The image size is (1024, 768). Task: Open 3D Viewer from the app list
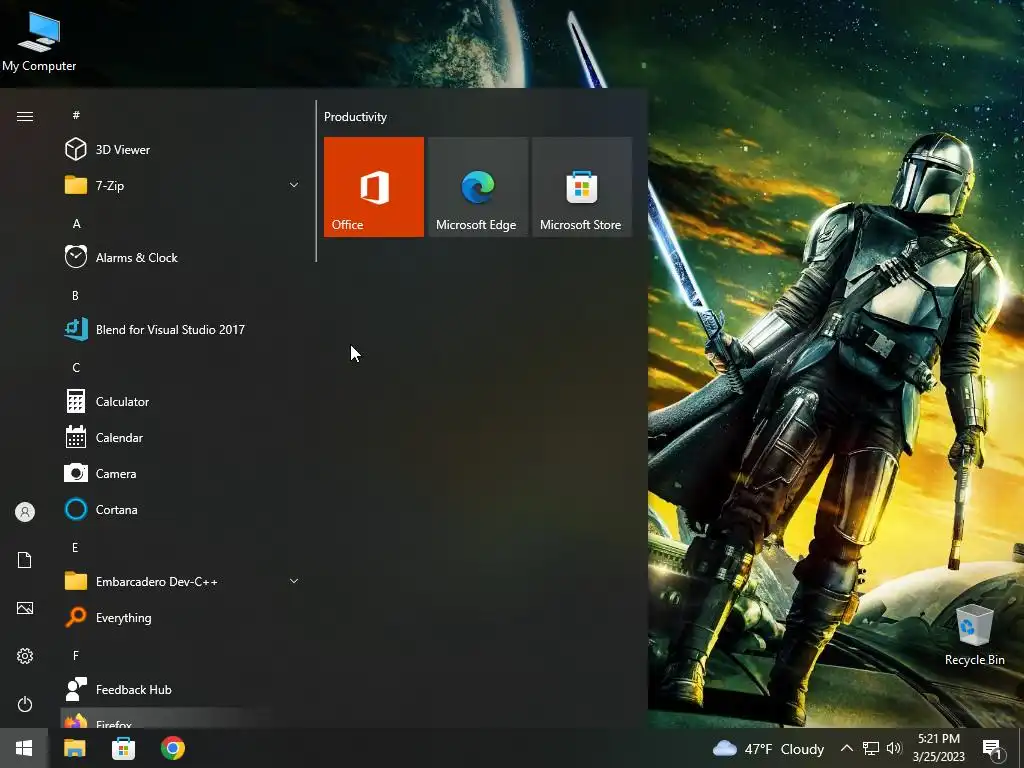(x=182, y=150)
